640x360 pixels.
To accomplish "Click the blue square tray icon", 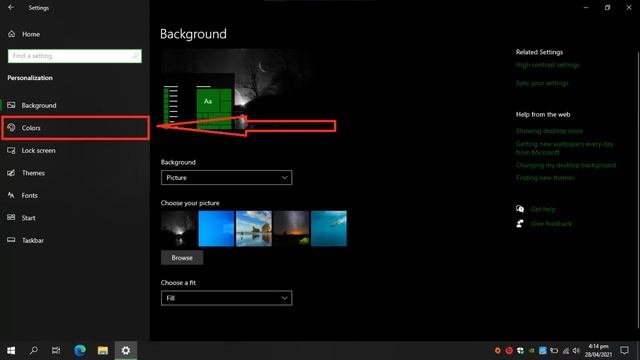I will (542, 351).
